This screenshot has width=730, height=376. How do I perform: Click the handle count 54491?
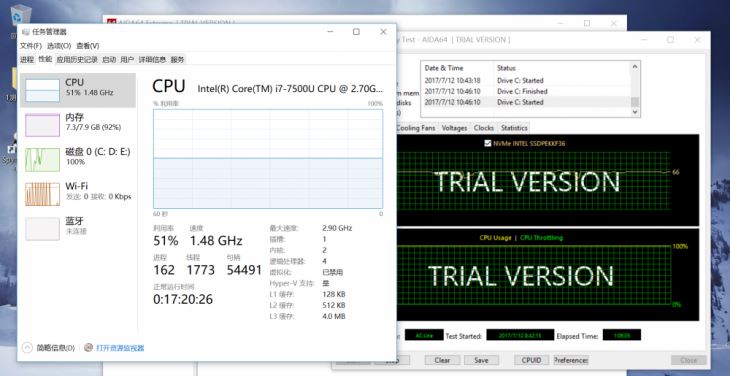pyautogui.click(x=244, y=270)
